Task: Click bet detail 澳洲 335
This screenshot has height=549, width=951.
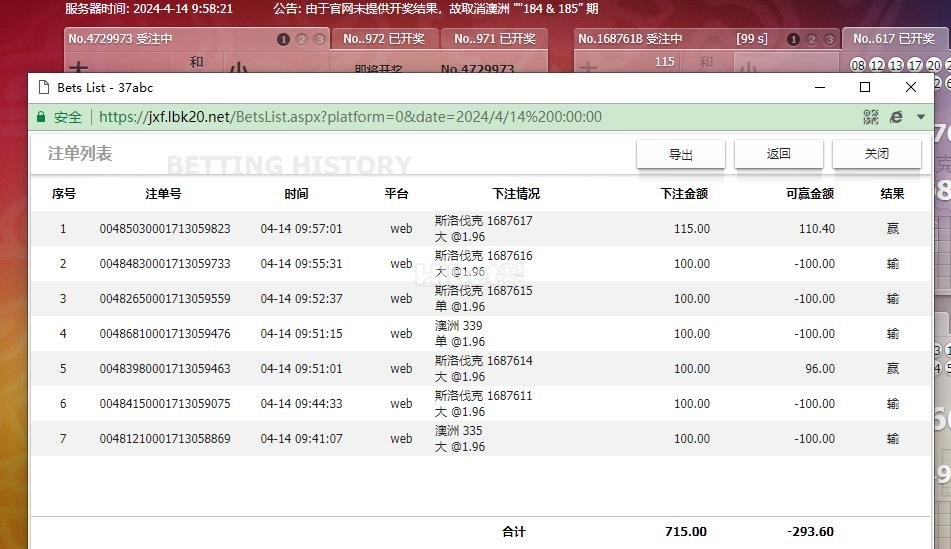Action: coord(459,431)
